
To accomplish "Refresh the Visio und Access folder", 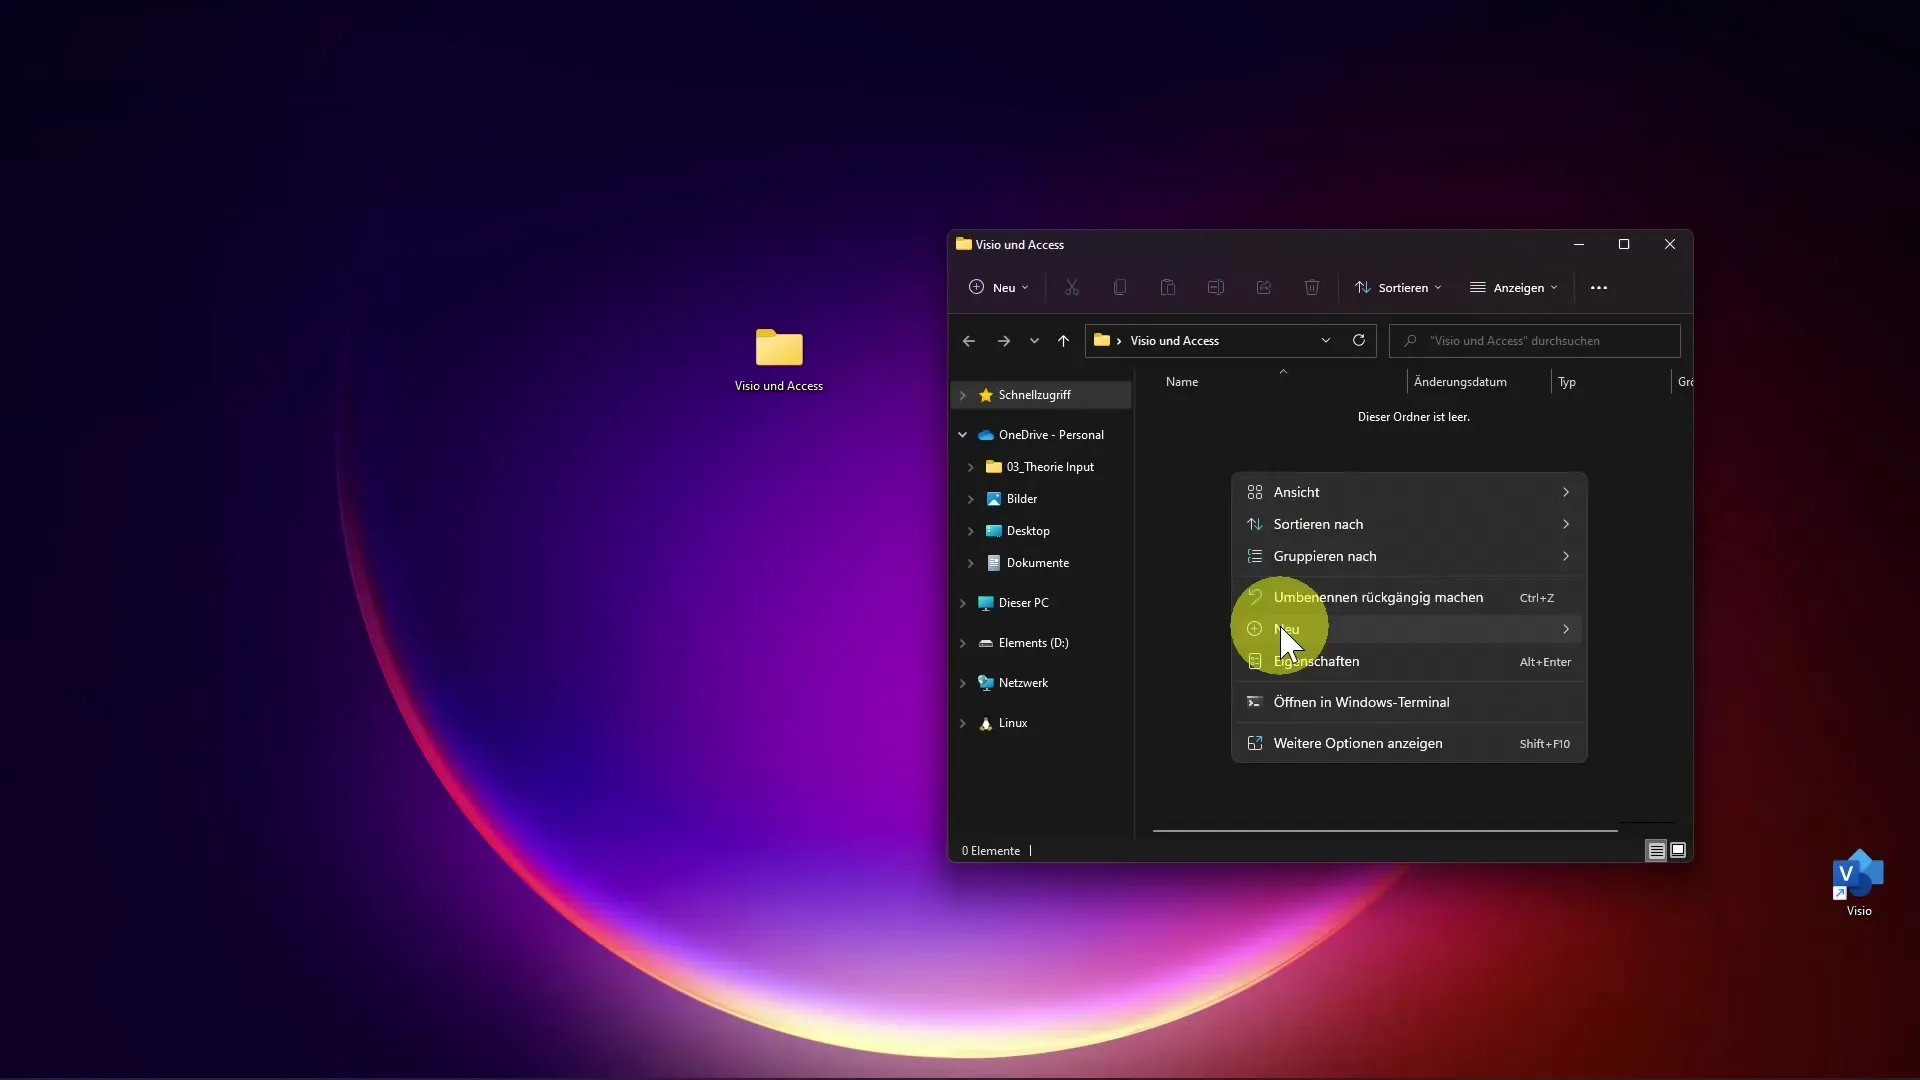I will (1358, 340).
